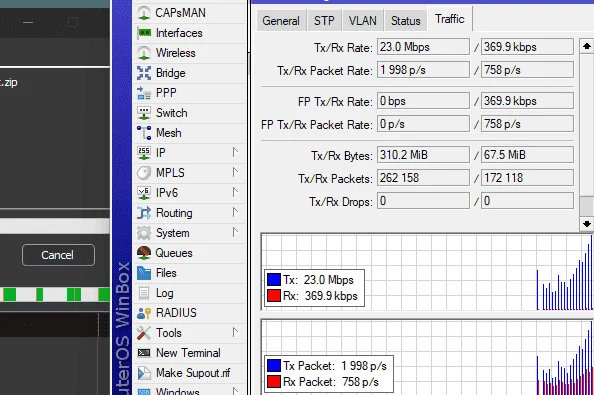Image resolution: width=594 pixels, height=395 pixels.
Task: Click the scroll up arrow in Traffic panel
Action: (x=587, y=46)
